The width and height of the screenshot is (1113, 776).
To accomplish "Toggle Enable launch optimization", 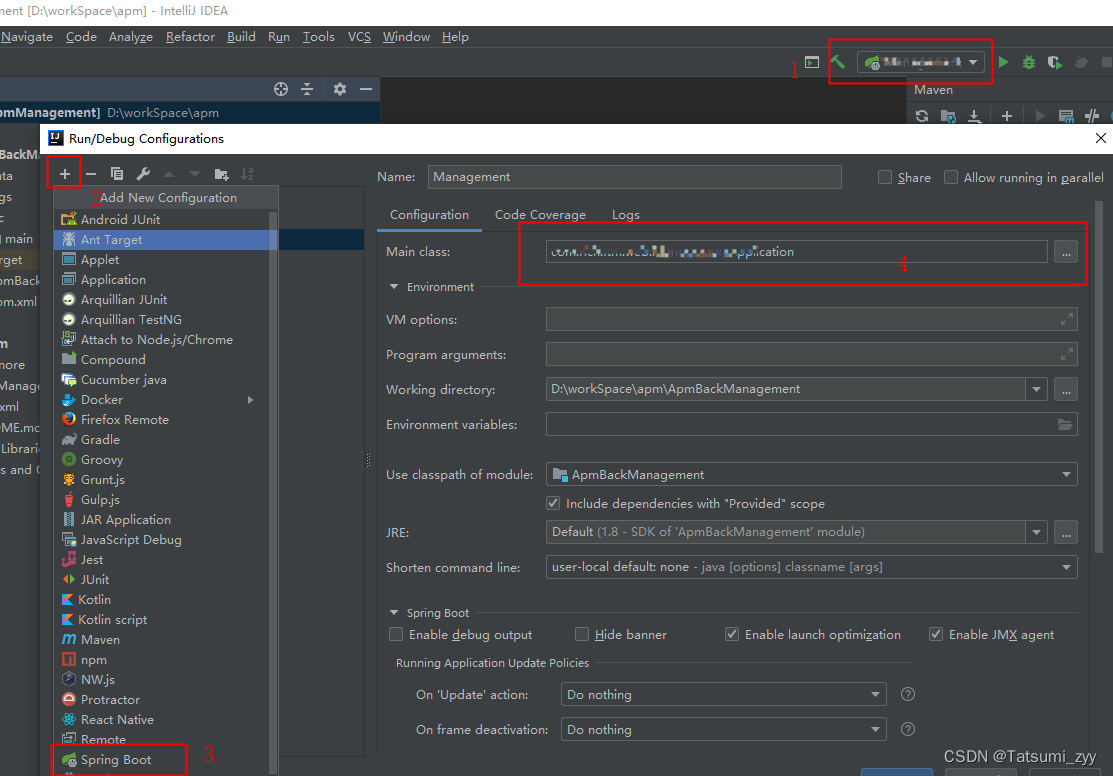I will tap(732, 634).
